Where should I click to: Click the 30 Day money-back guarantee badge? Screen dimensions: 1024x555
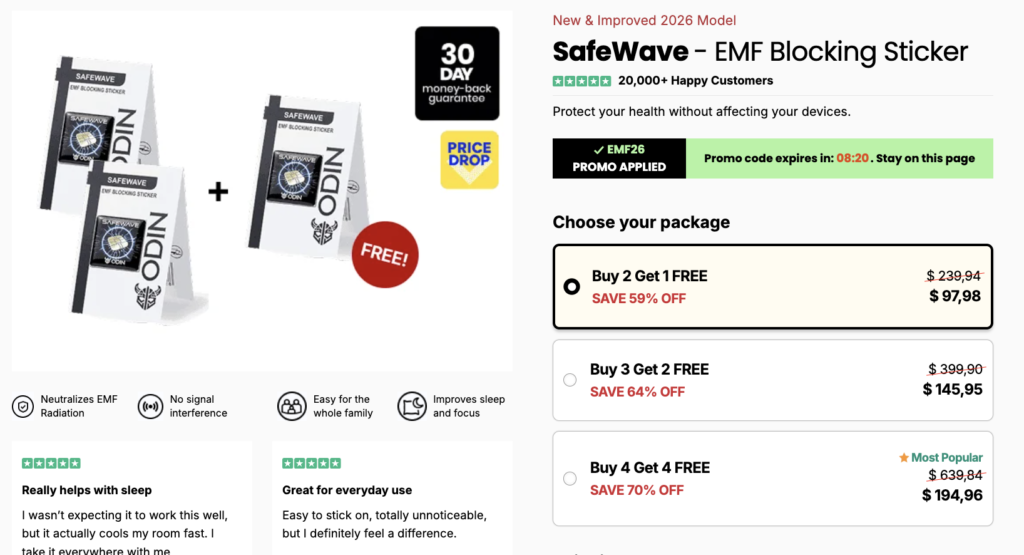coord(457,73)
